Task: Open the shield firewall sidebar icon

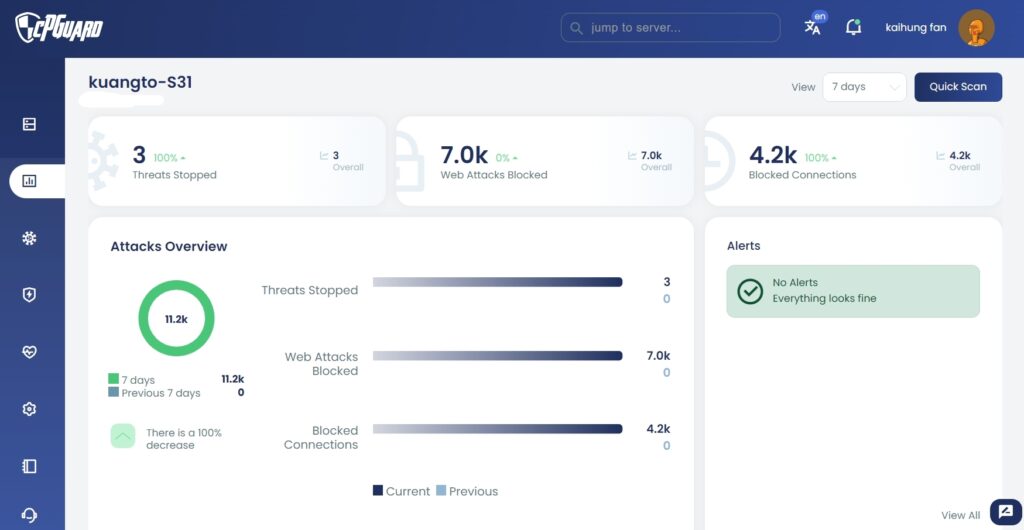Action: 29,295
